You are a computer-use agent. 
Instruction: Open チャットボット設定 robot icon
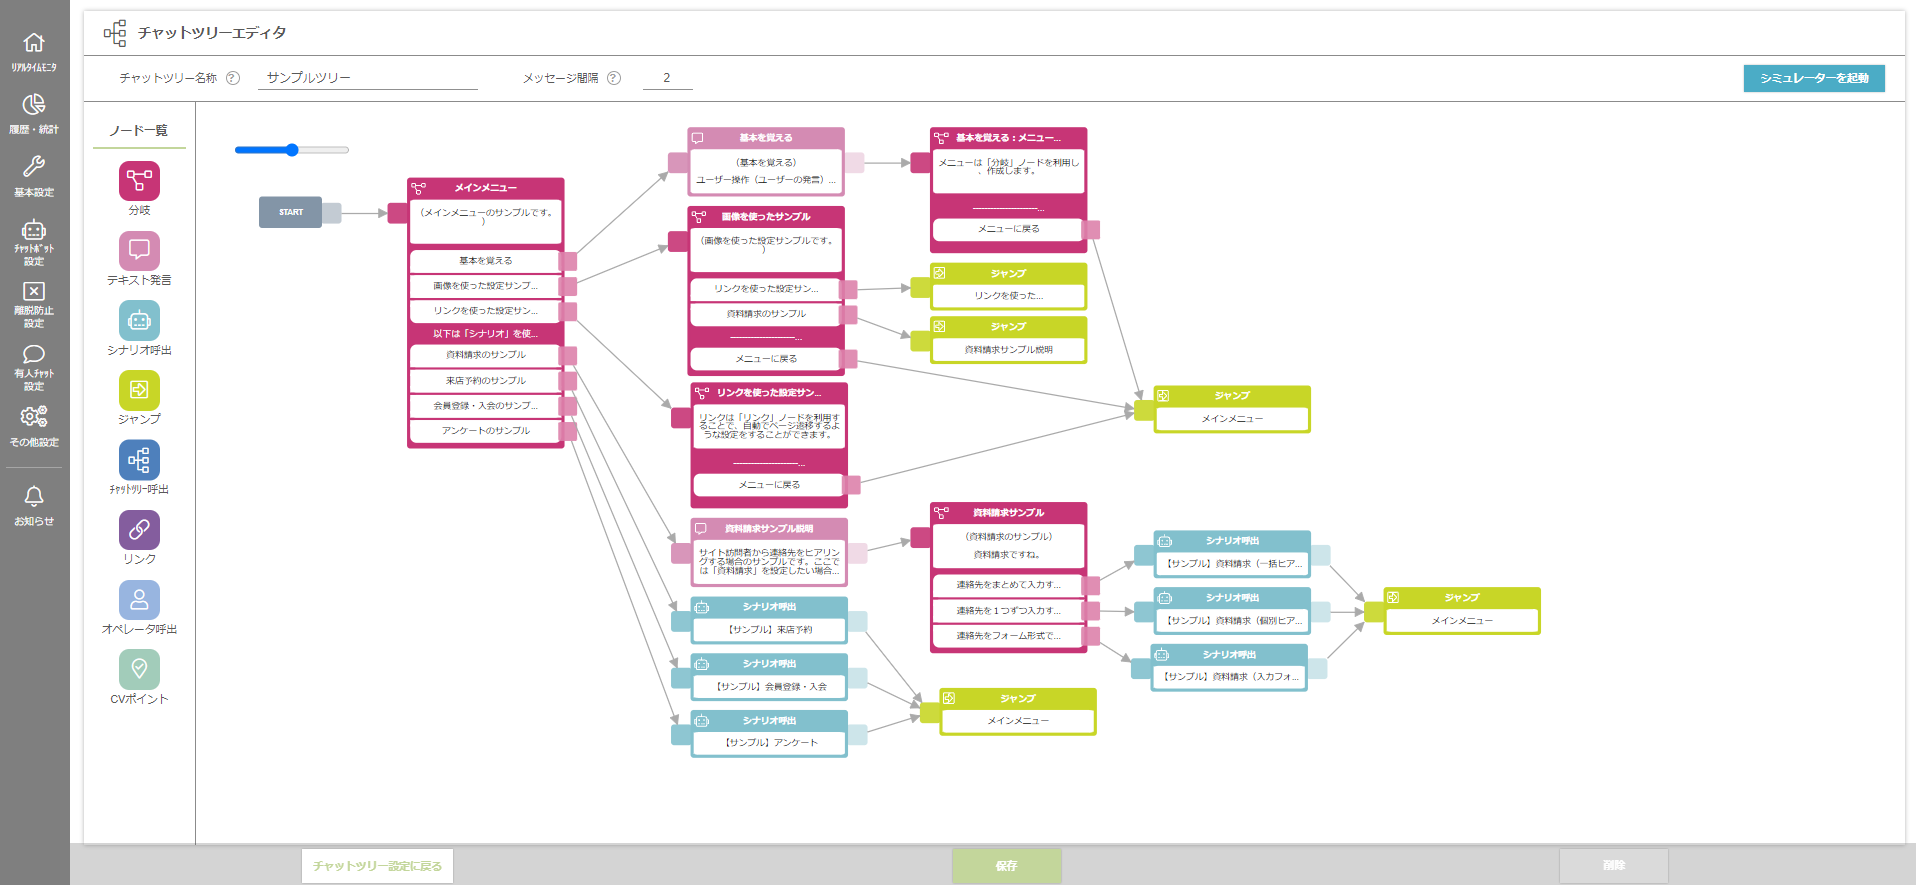tap(34, 229)
